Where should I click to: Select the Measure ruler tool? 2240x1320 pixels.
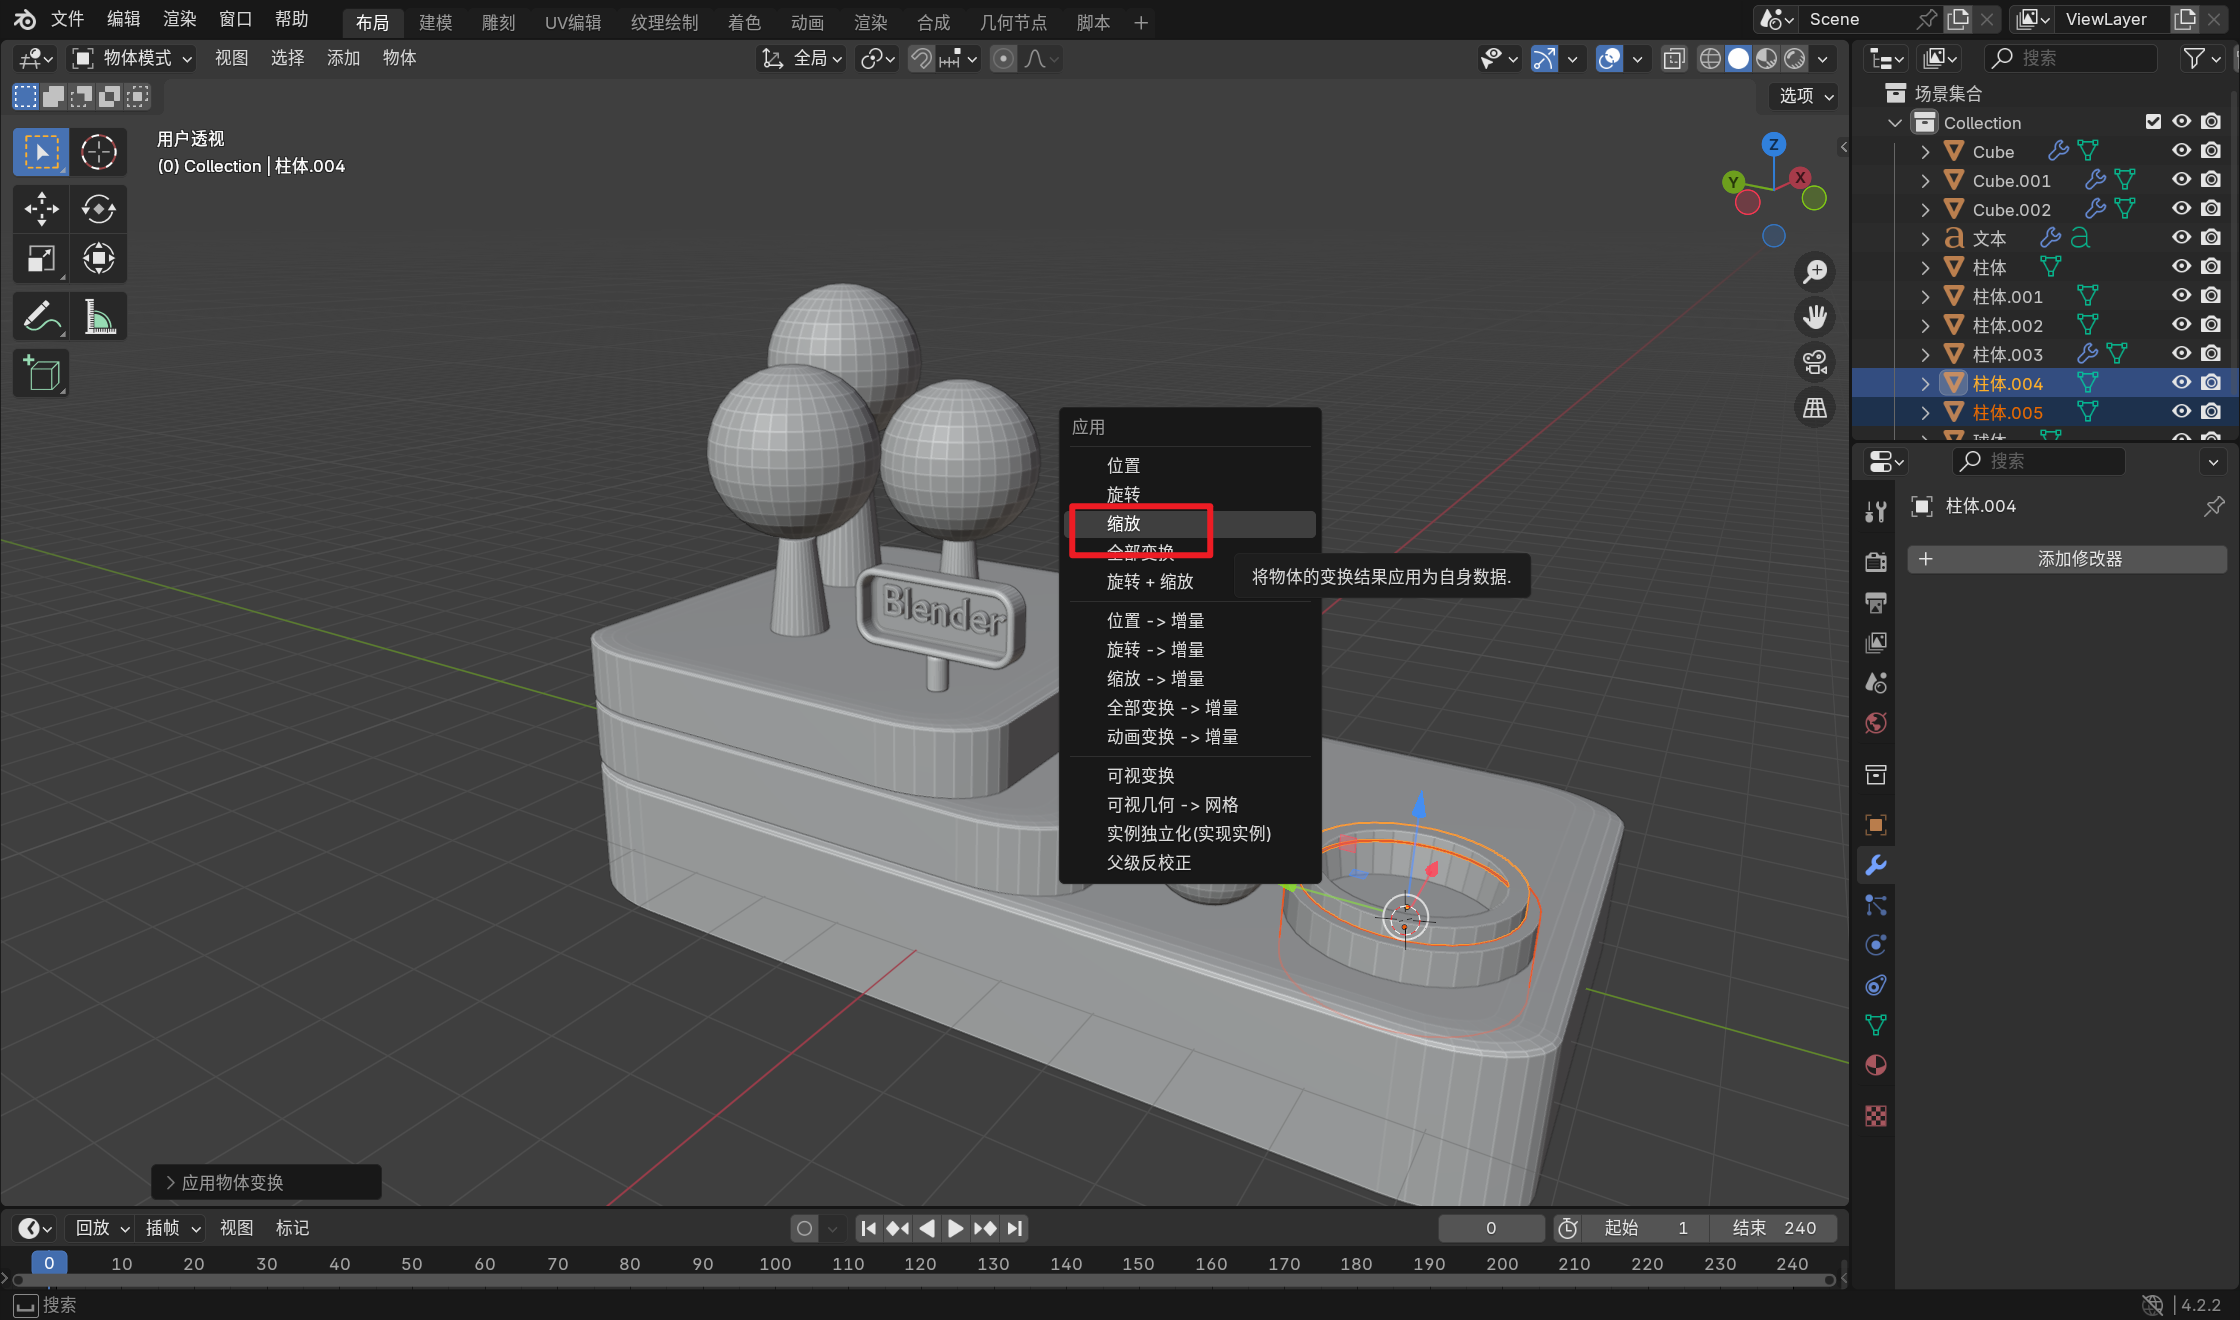coord(98,317)
